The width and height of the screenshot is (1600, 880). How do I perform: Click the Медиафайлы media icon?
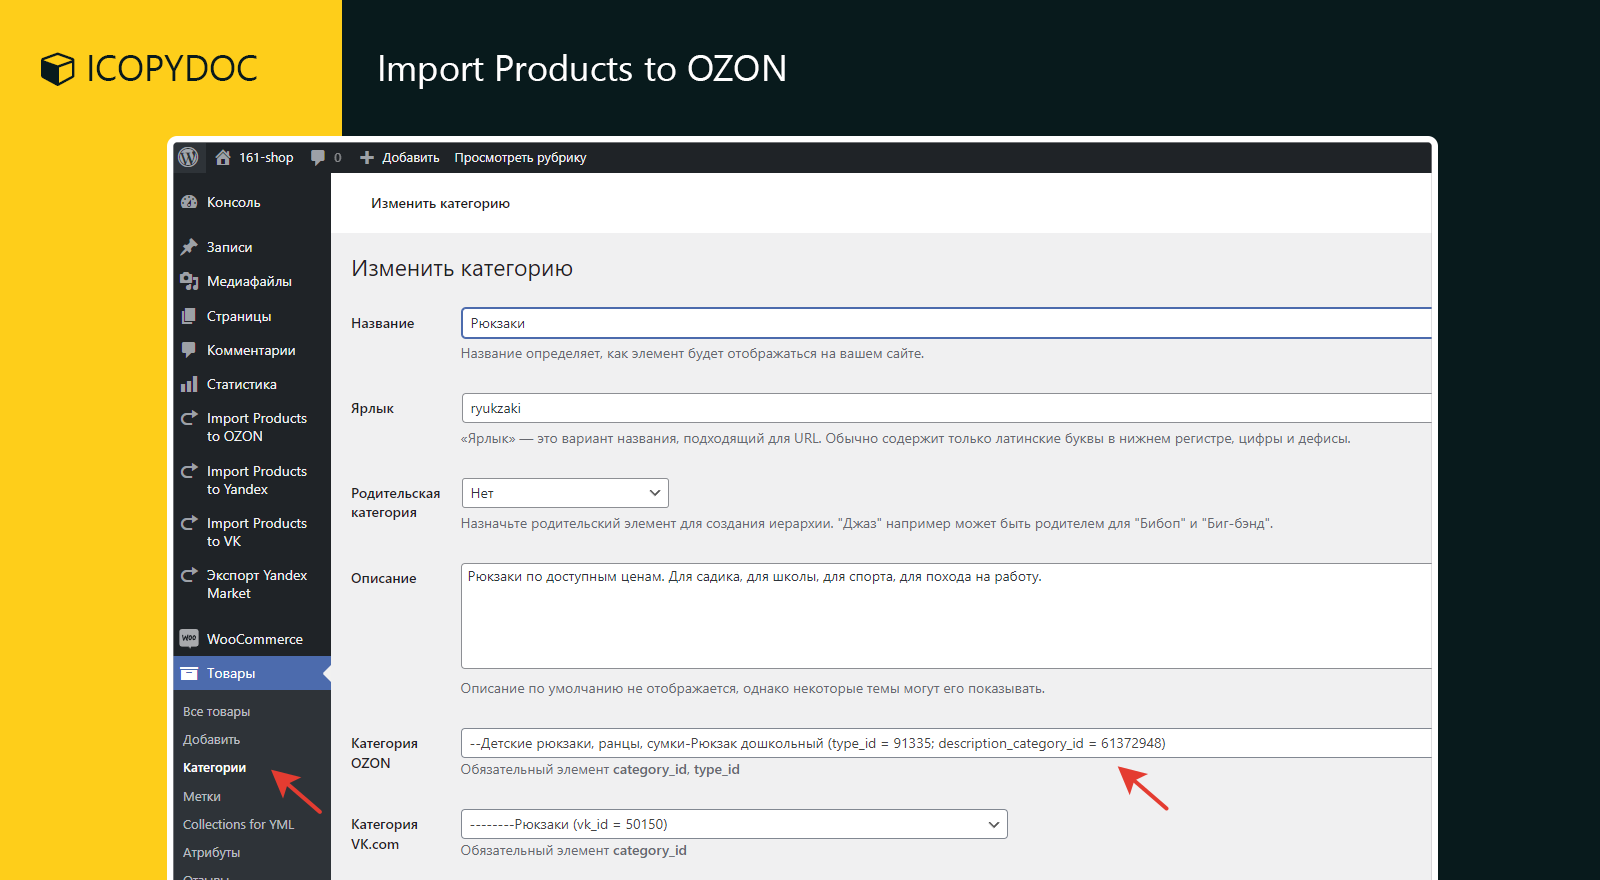pyautogui.click(x=189, y=281)
